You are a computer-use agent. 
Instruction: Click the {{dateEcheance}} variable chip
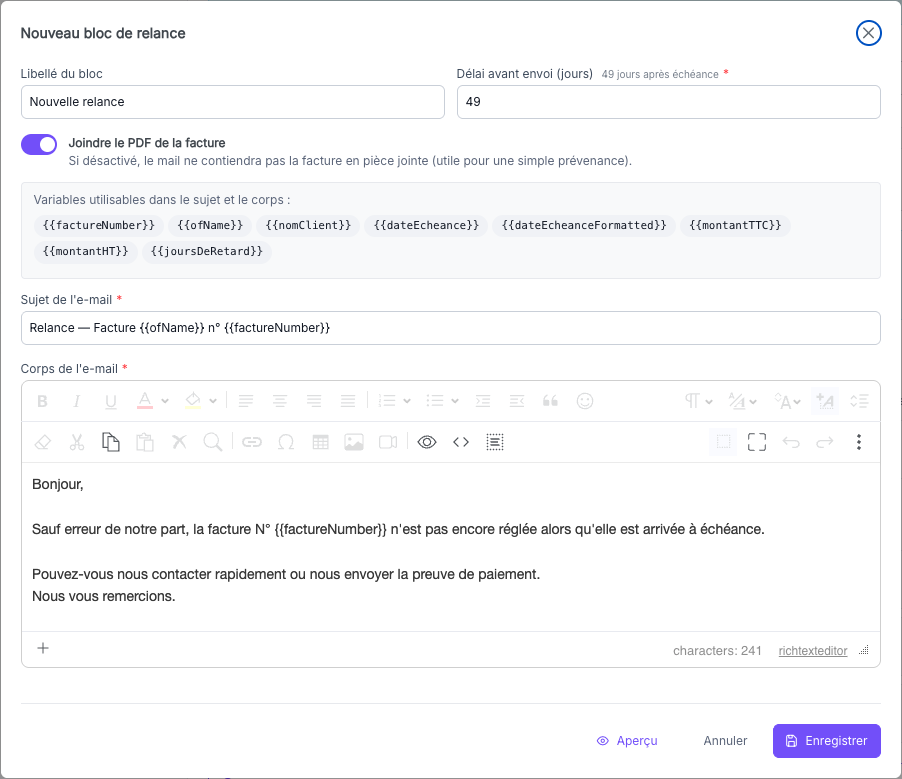coord(426,226)
